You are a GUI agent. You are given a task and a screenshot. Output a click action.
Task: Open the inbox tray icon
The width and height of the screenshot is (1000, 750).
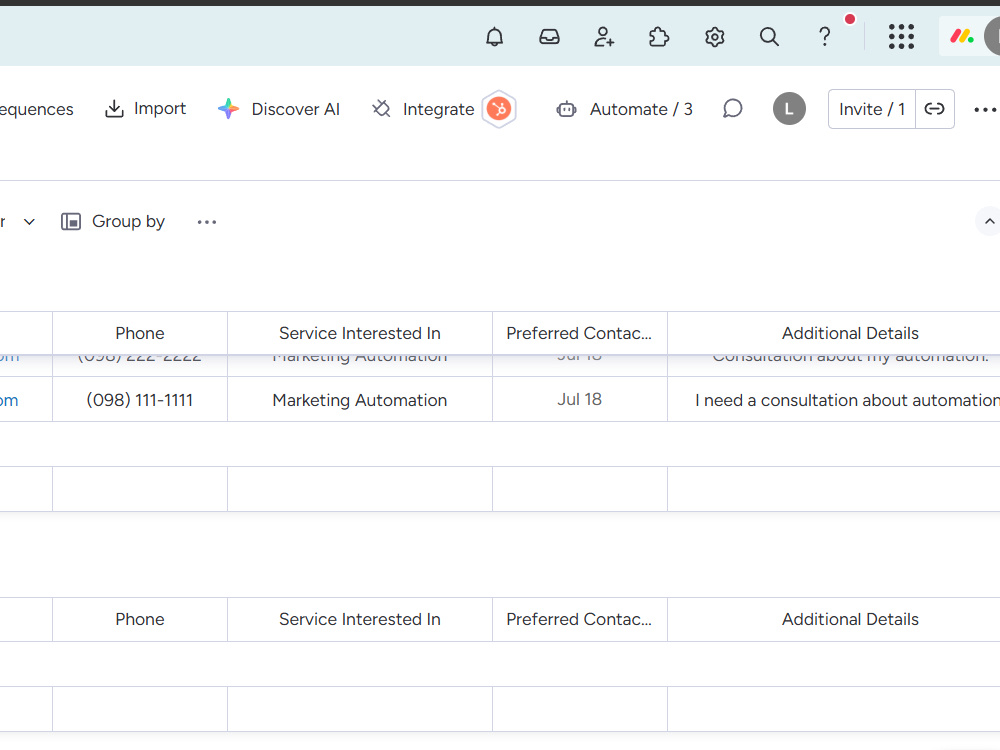(549, 37)
